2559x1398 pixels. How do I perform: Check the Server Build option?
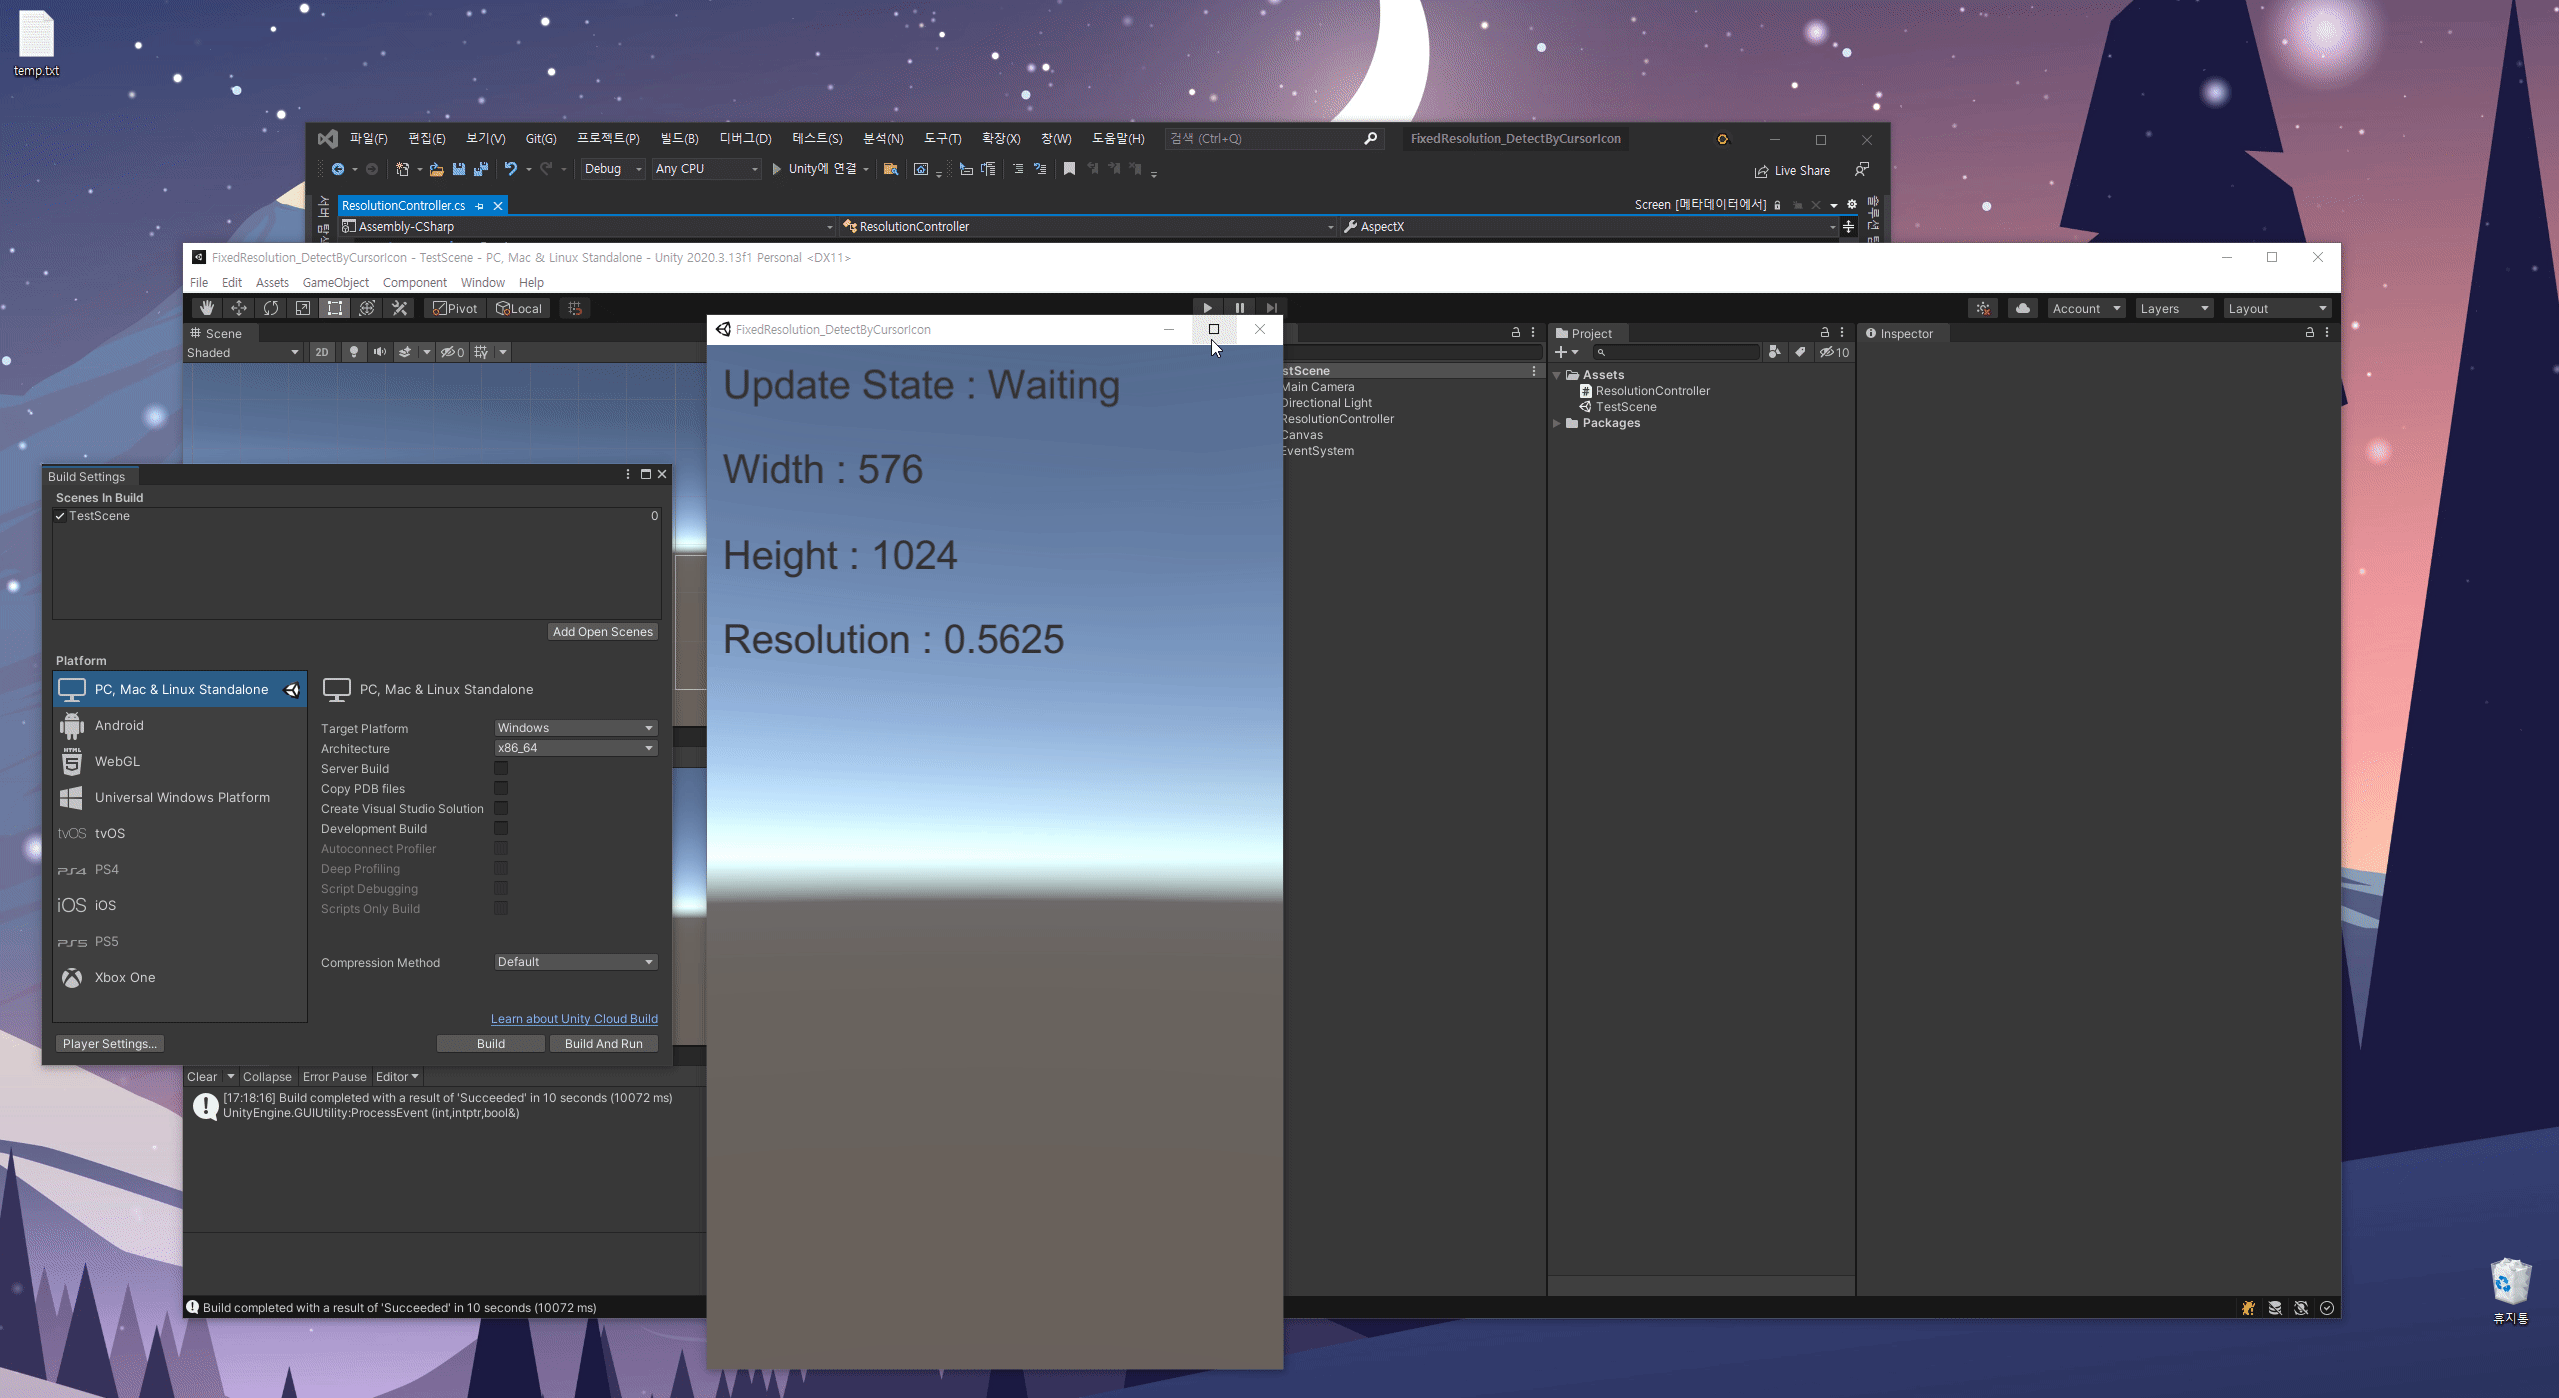coord(501,768)
